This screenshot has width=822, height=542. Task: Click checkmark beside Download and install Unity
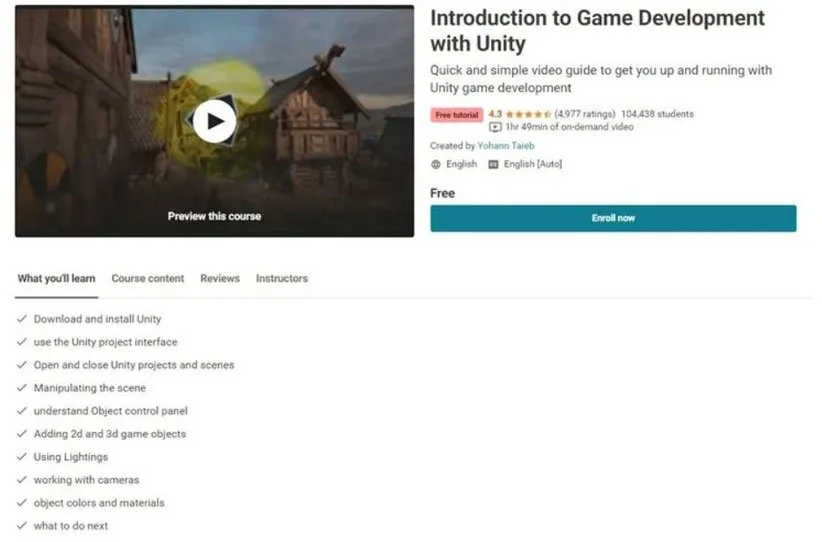click(22, 319)
